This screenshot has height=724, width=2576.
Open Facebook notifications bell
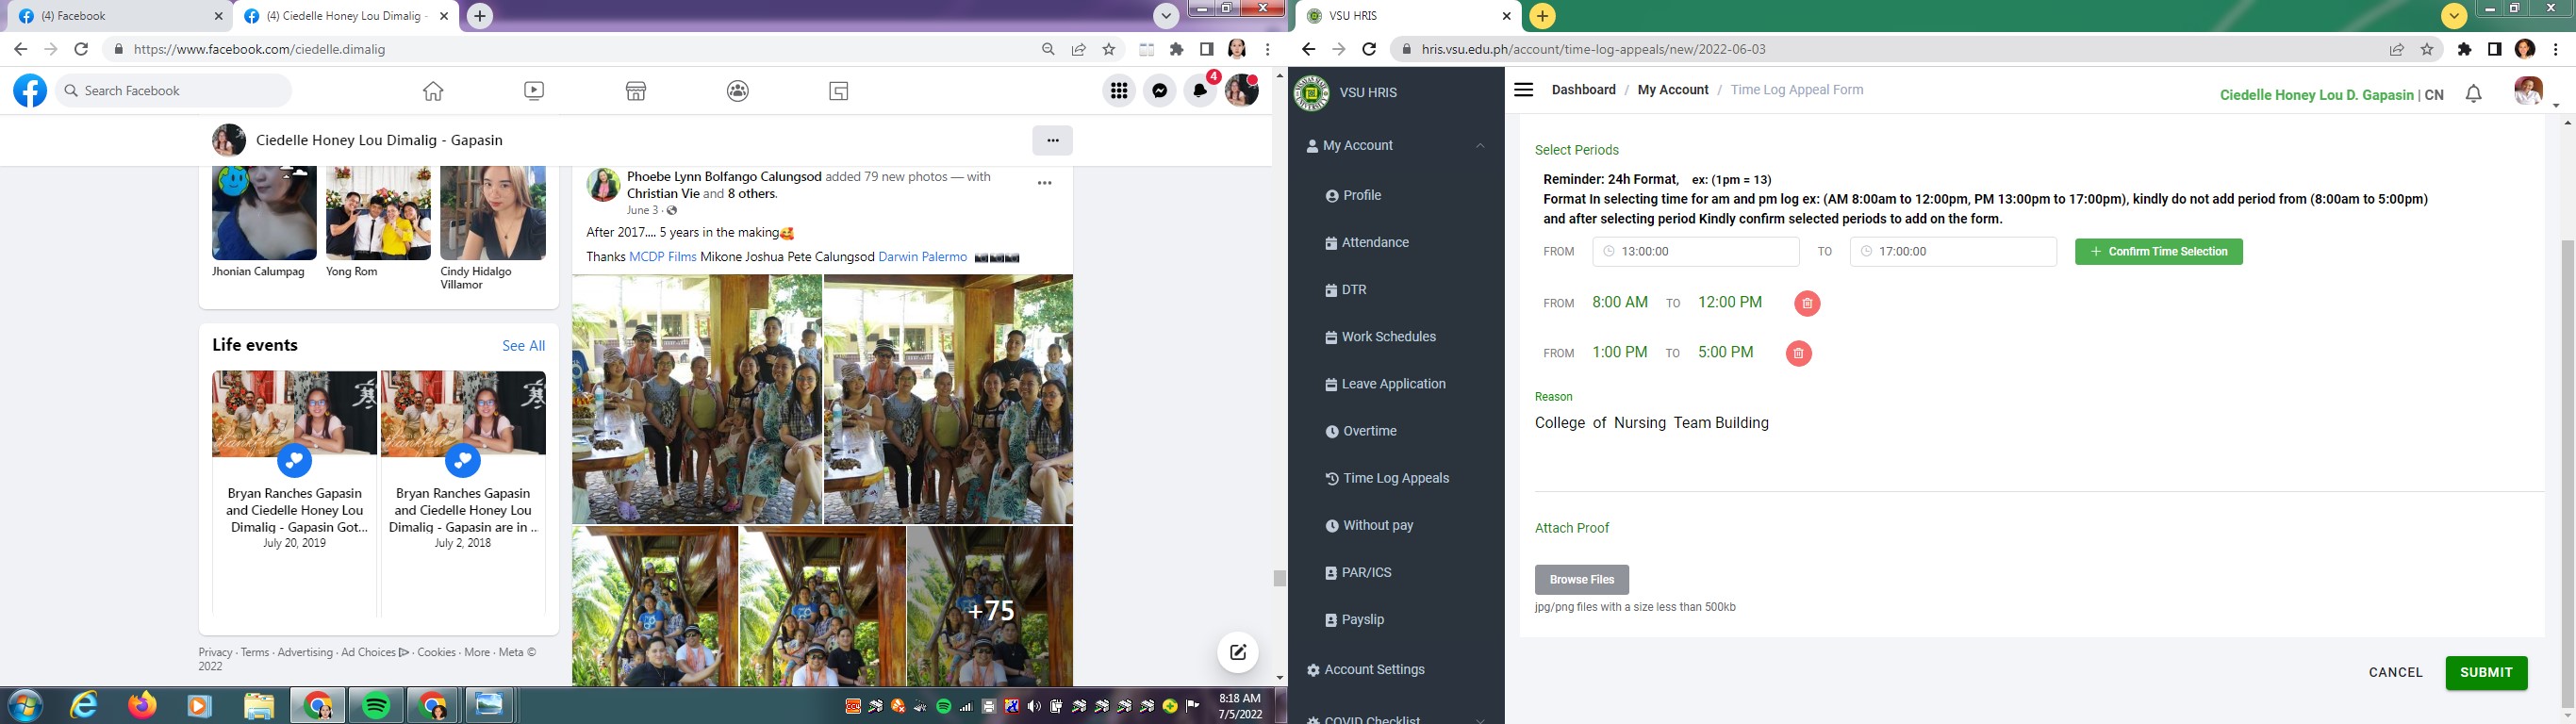pos(1200,91)
